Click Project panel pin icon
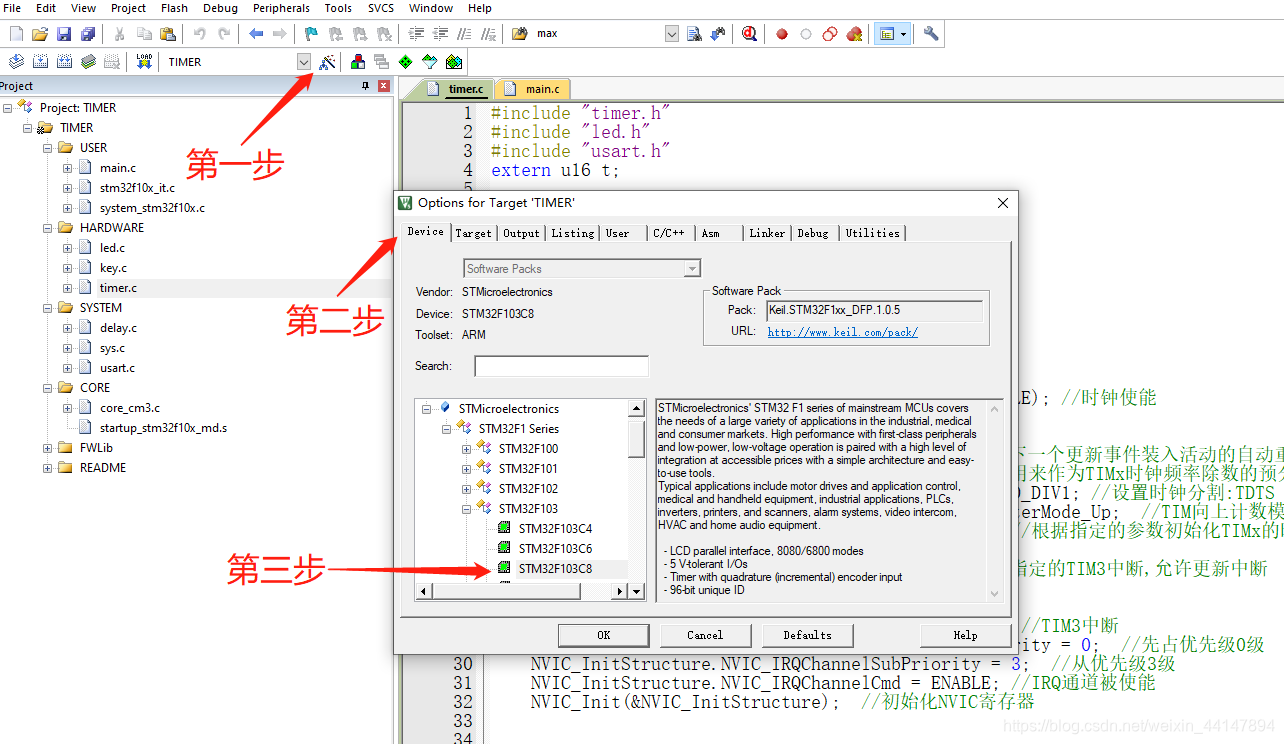Image resolution: width=1284 pixels, height=744 pixels. click(x=365, y=86)
